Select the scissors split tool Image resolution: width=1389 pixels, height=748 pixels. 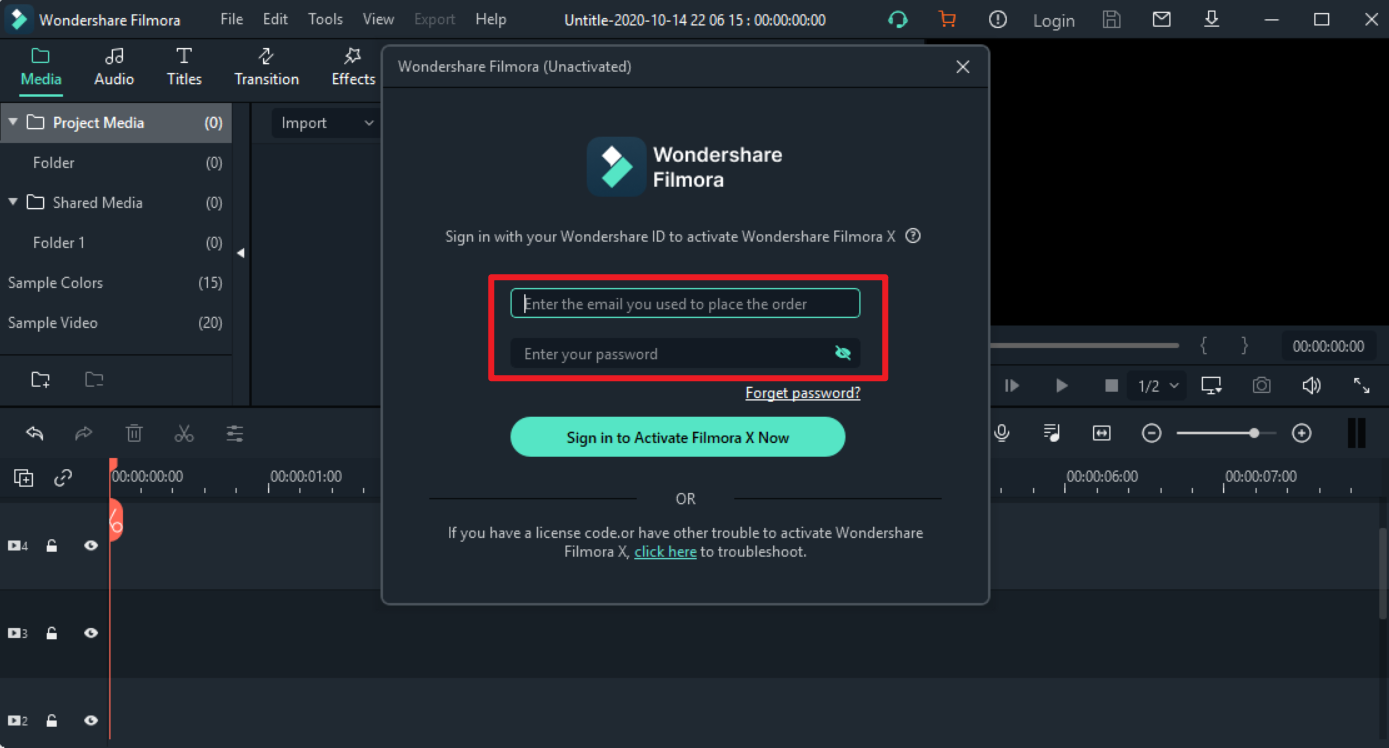pos(184,433)
